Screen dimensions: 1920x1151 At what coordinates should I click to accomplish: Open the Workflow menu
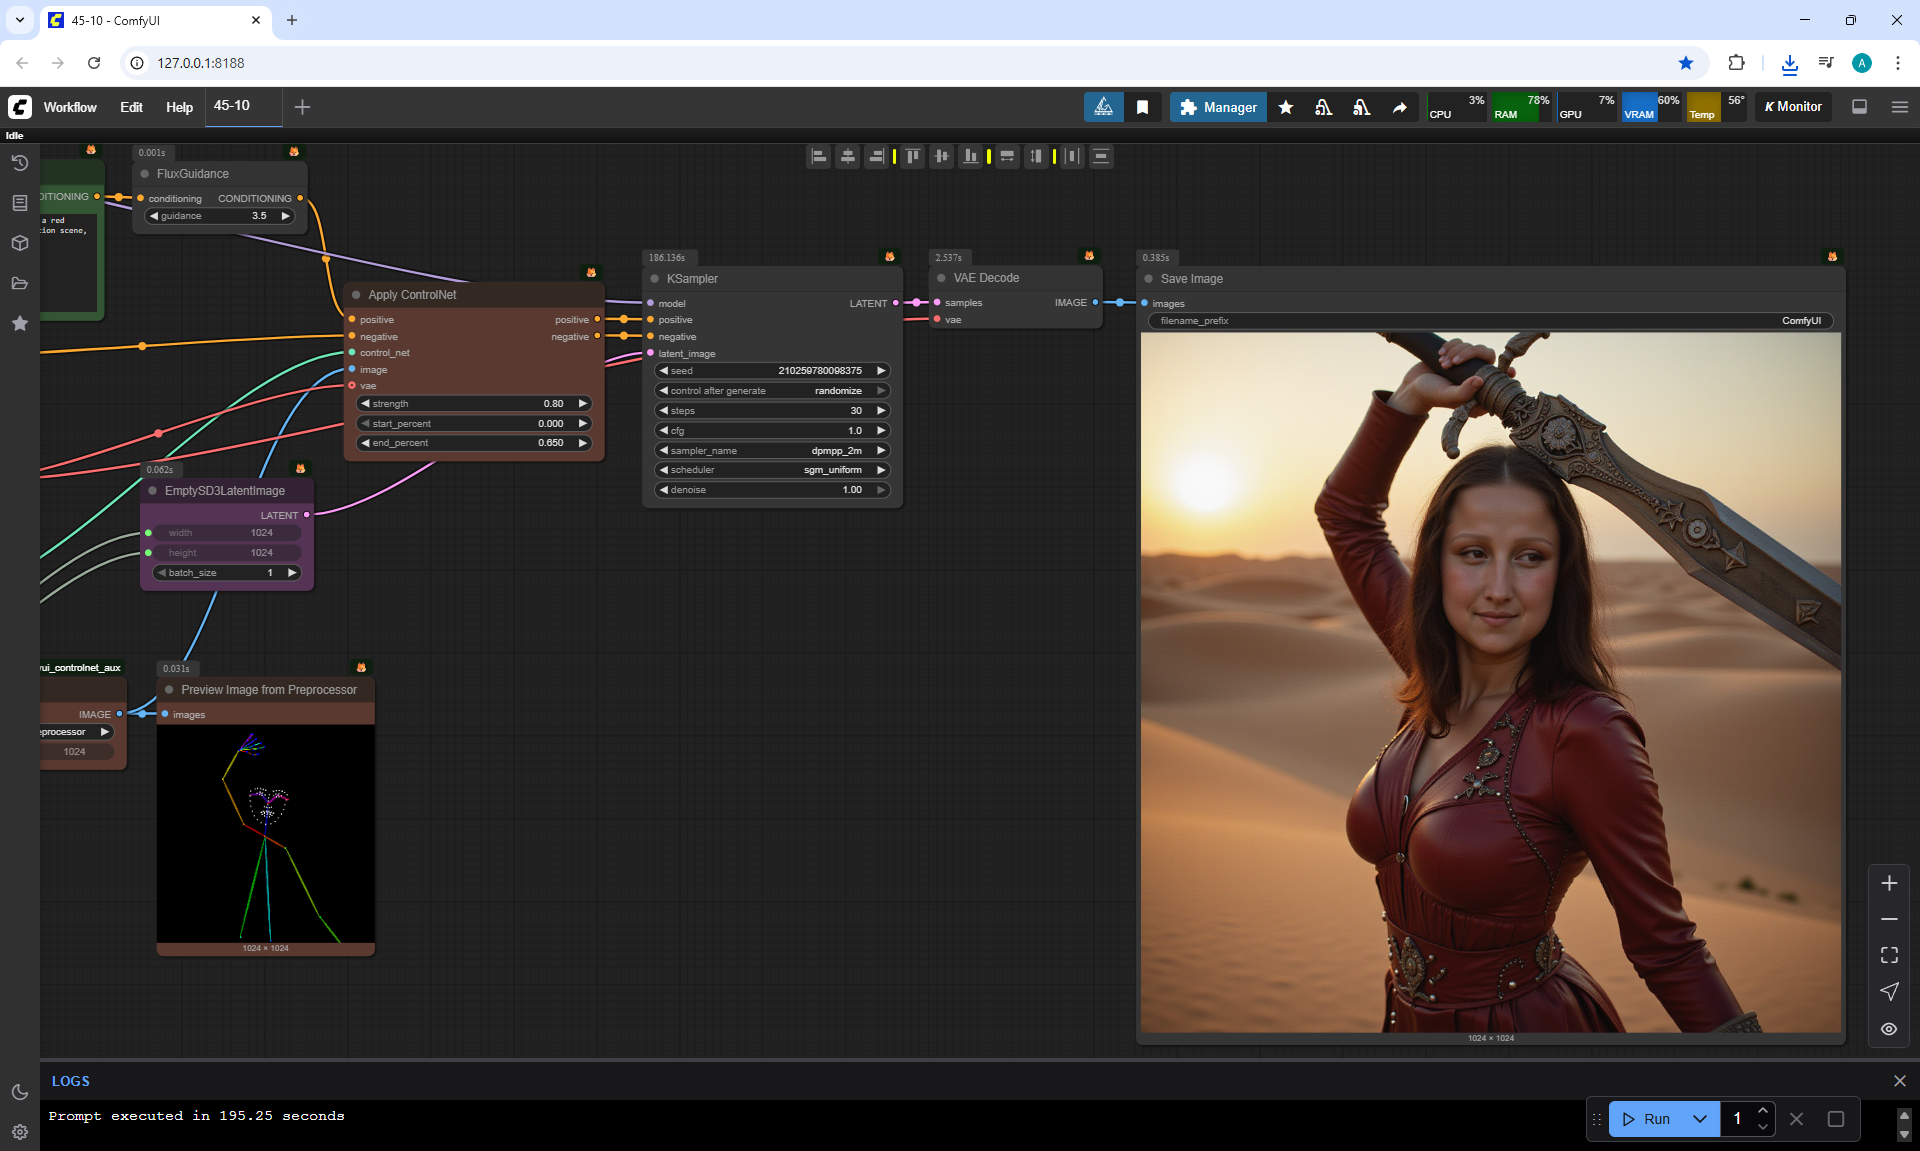[70, 107]
